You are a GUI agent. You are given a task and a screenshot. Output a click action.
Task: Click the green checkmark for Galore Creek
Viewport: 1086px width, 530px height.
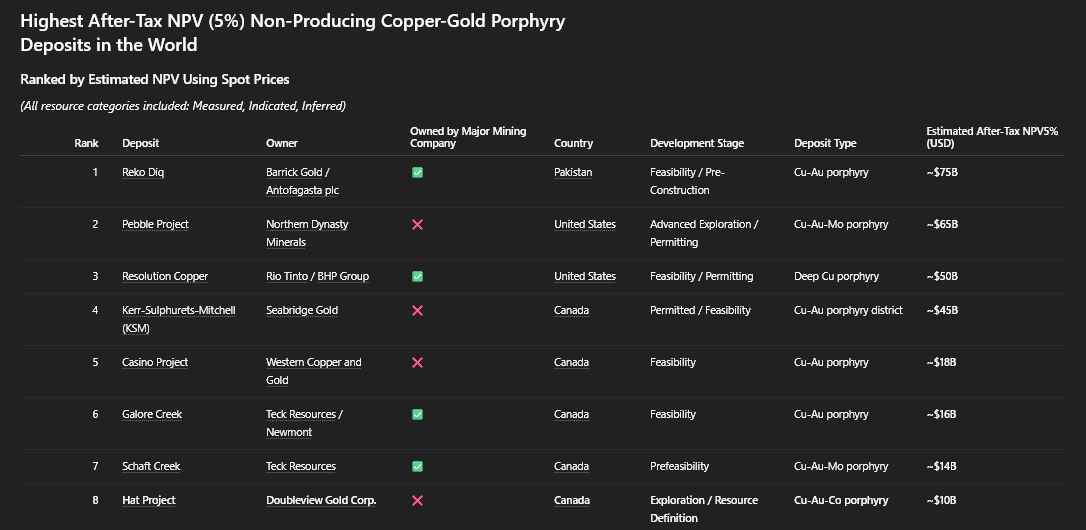point(417,414)
